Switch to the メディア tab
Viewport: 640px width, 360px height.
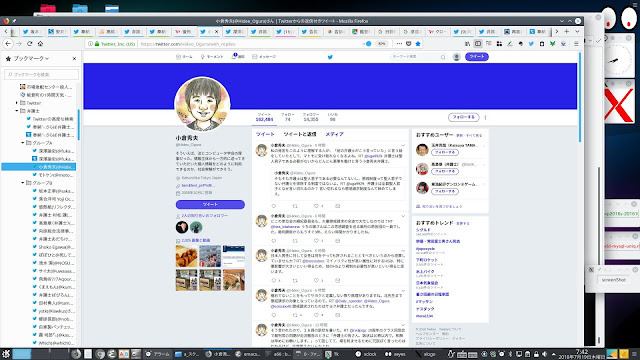pos(334,134)
